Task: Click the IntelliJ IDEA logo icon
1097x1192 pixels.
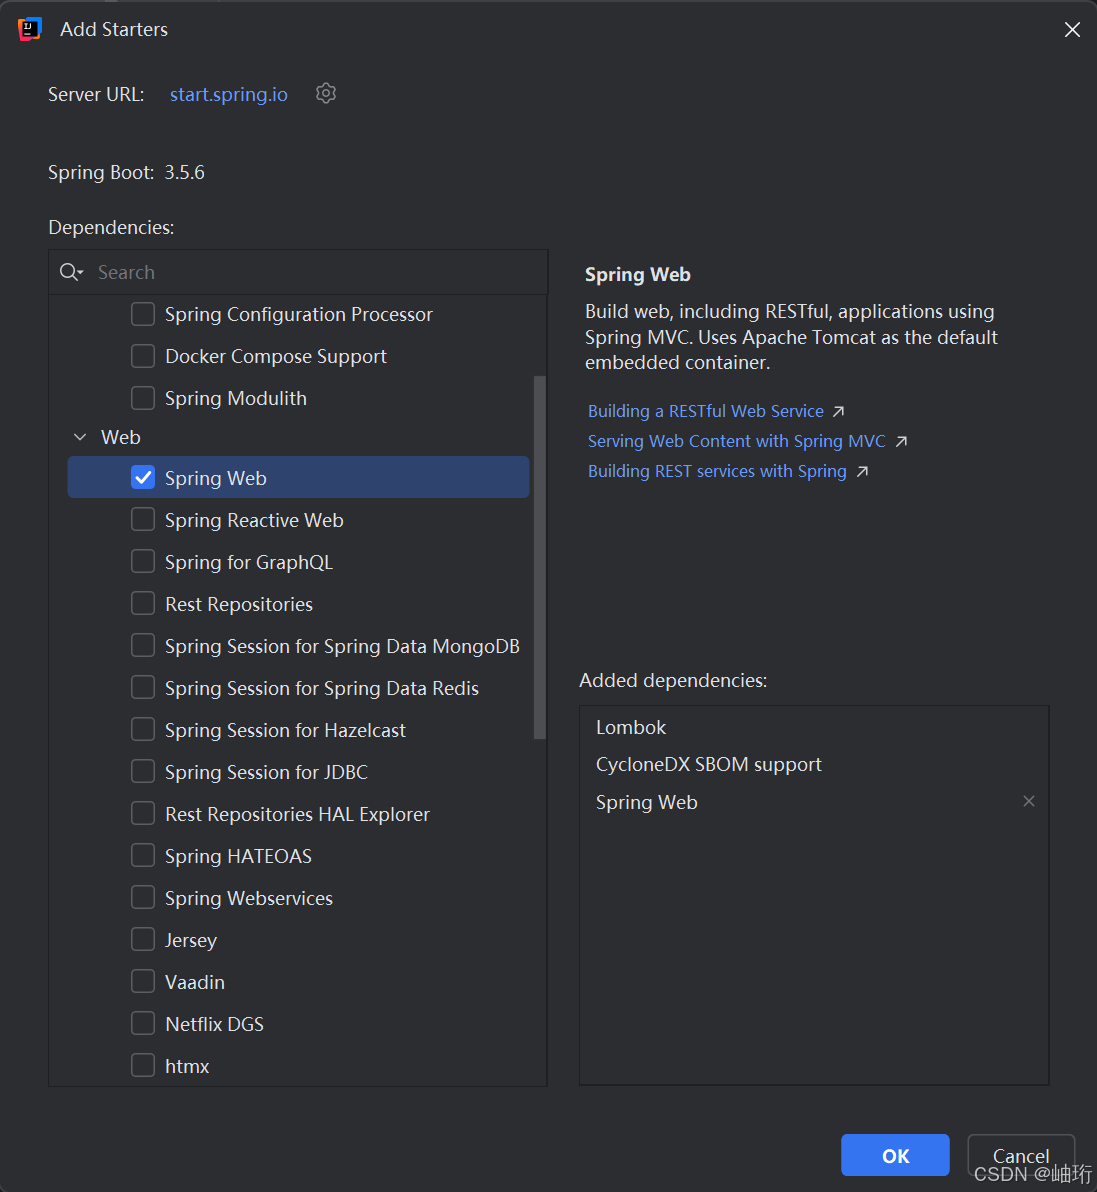Action: pos(30,29)
